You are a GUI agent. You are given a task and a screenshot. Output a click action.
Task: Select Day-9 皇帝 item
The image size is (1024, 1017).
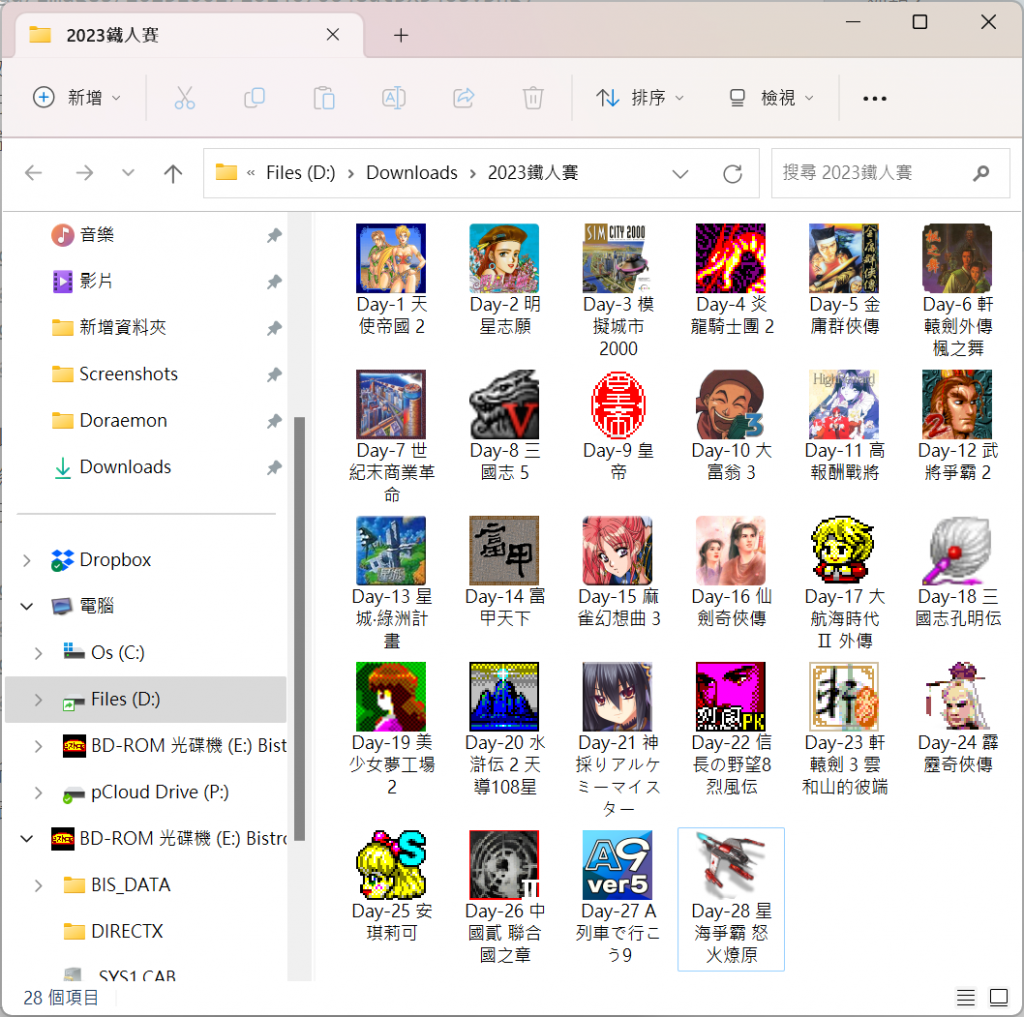(618, 426)
